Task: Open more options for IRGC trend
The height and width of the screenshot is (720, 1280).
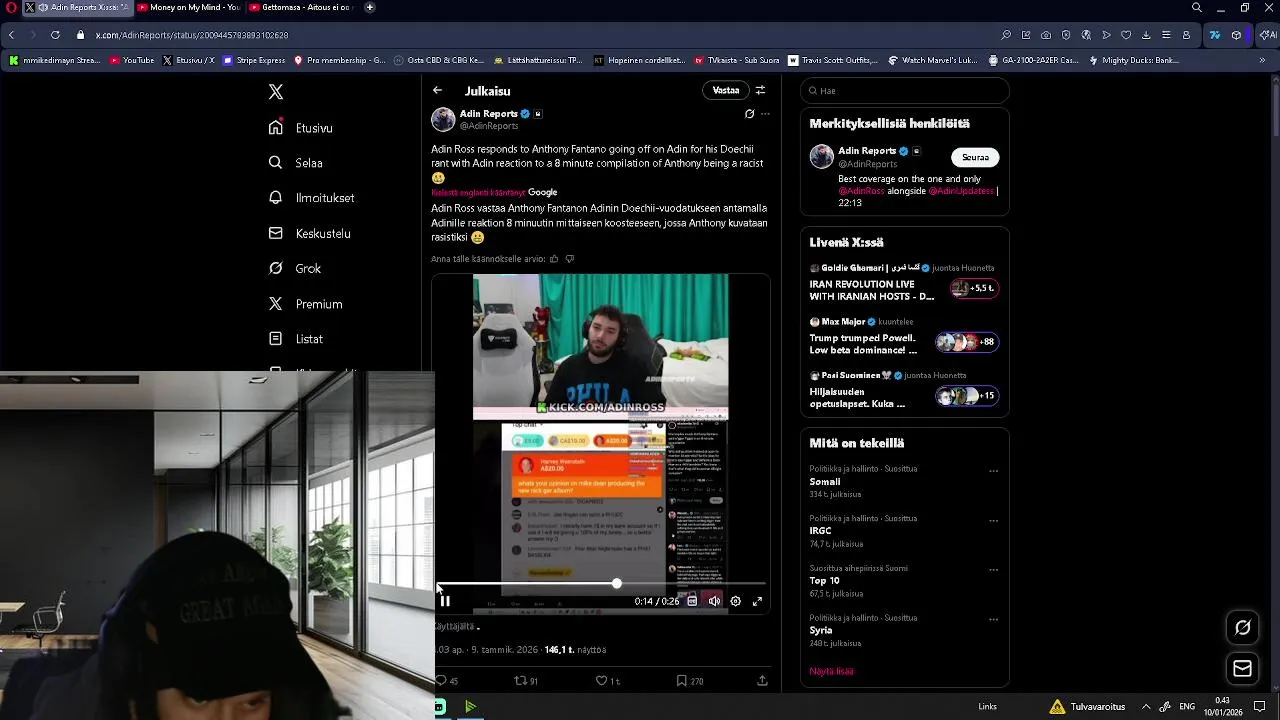Action: pos(993,521)
